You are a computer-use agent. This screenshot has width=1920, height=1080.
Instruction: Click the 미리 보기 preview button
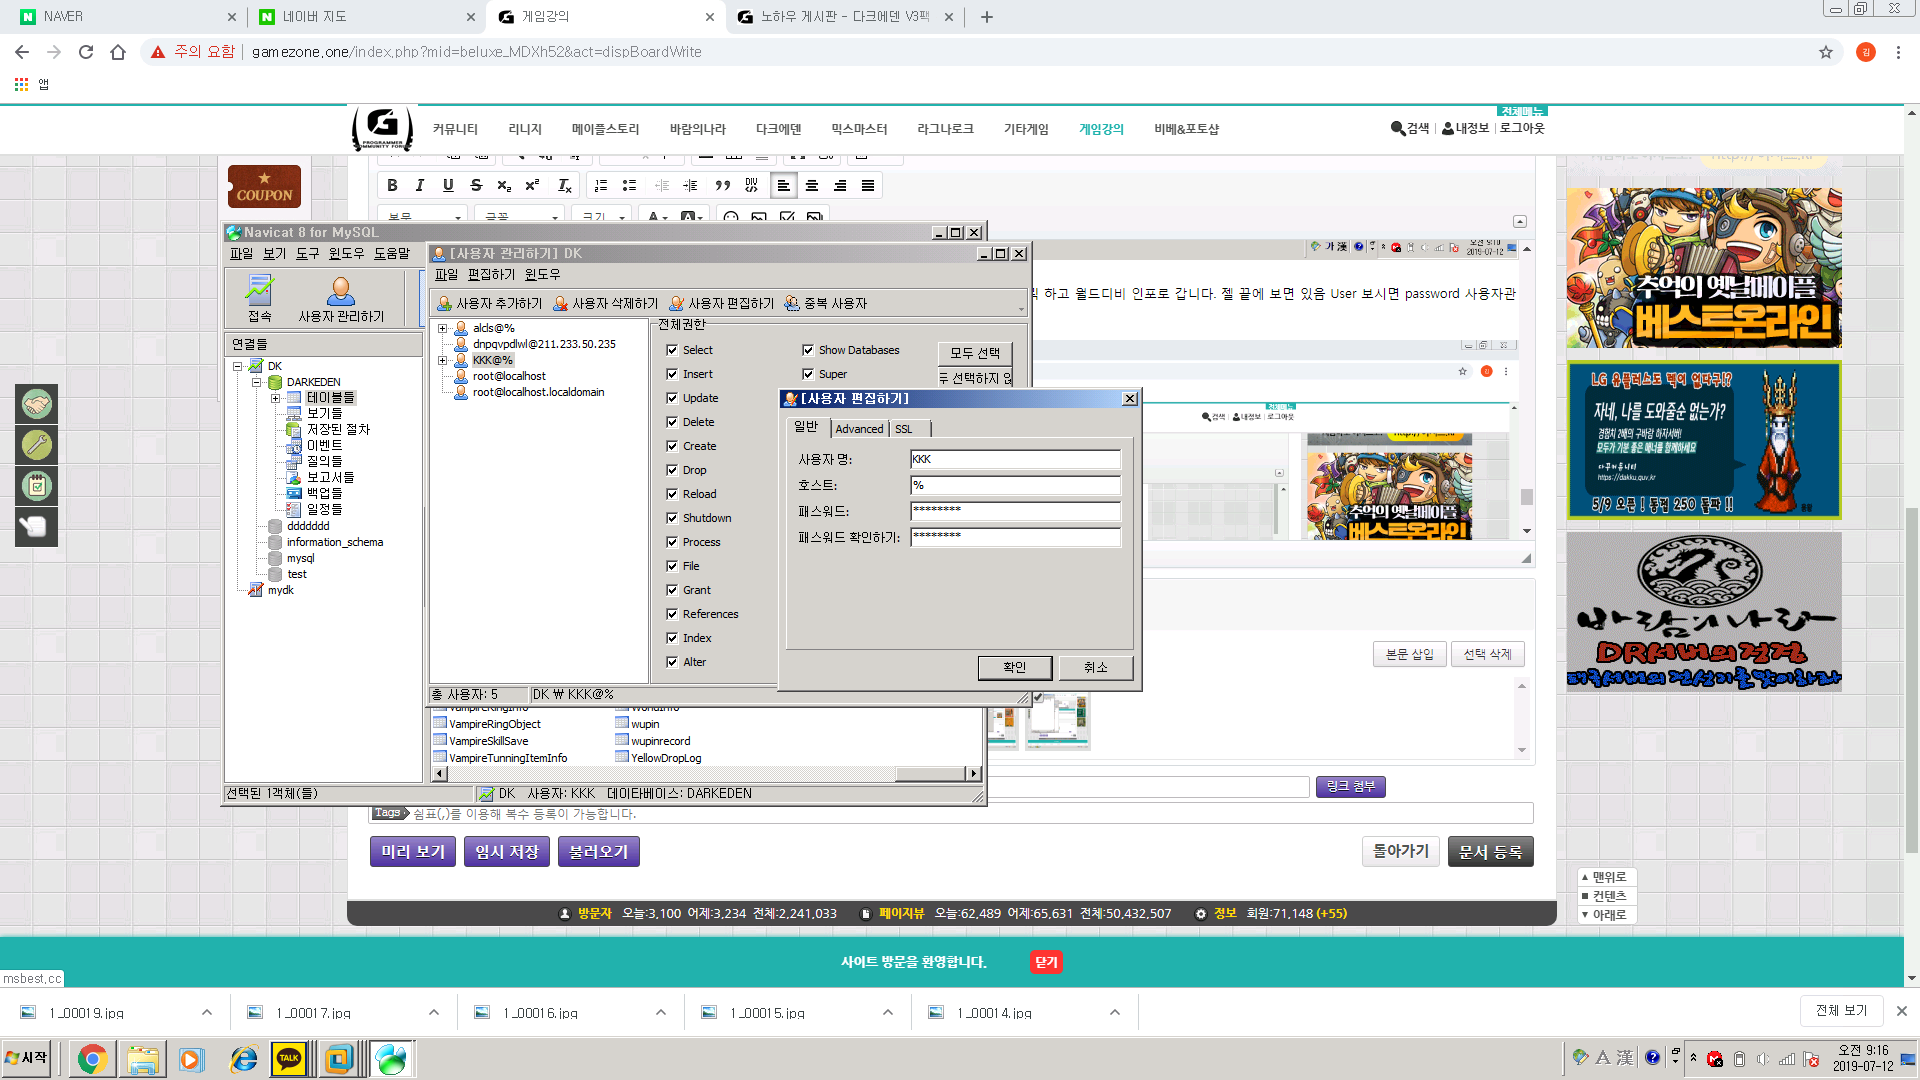click(413, 852)
